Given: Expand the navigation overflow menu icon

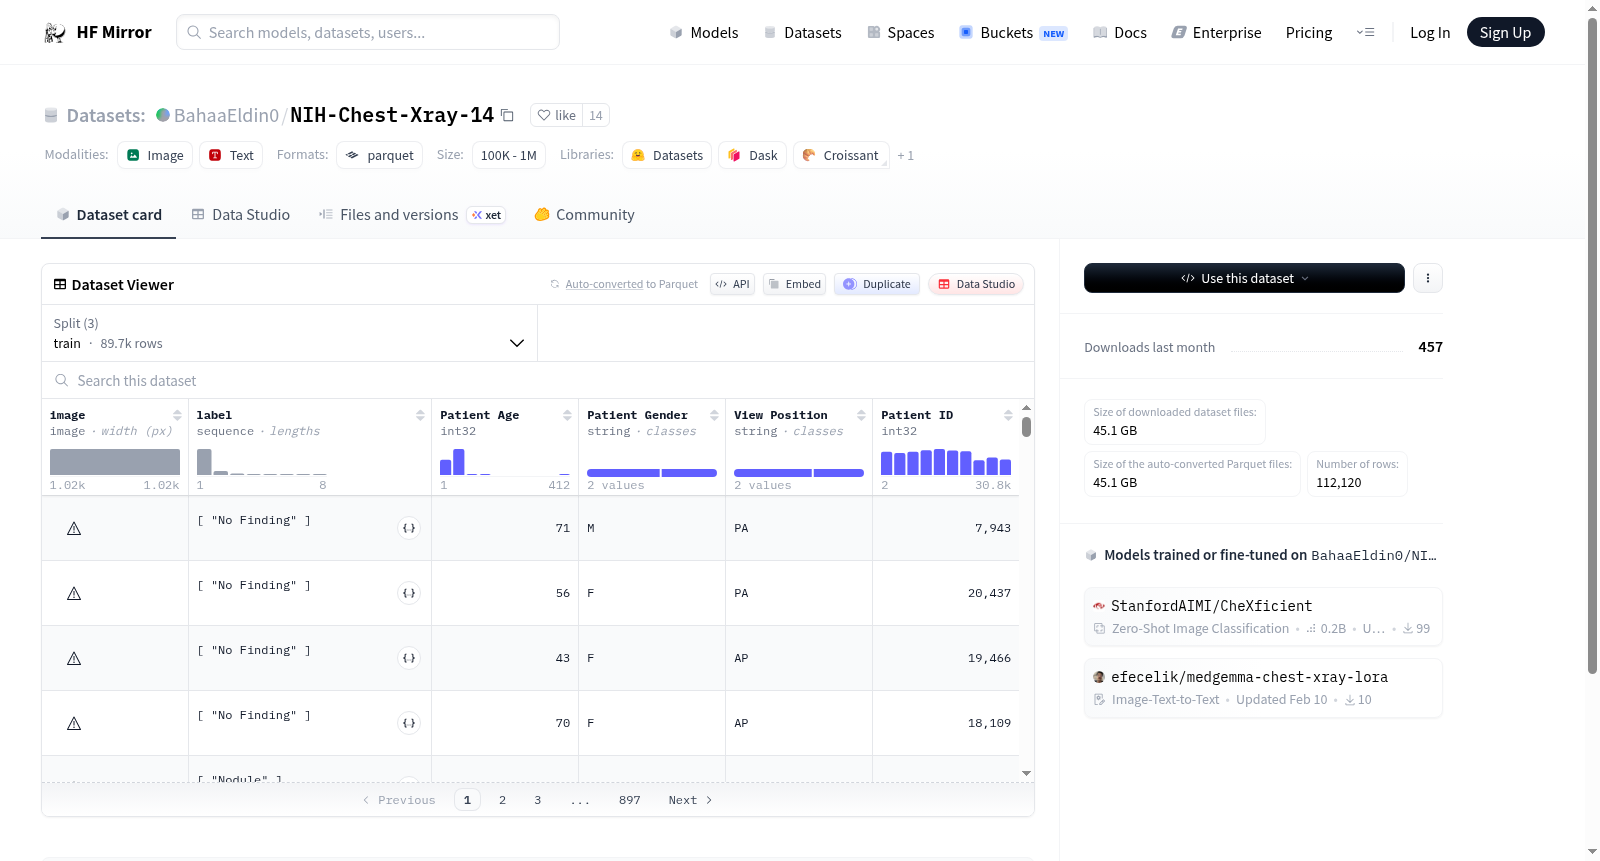Looking at the screenshot, I should tap(1365, 33).
